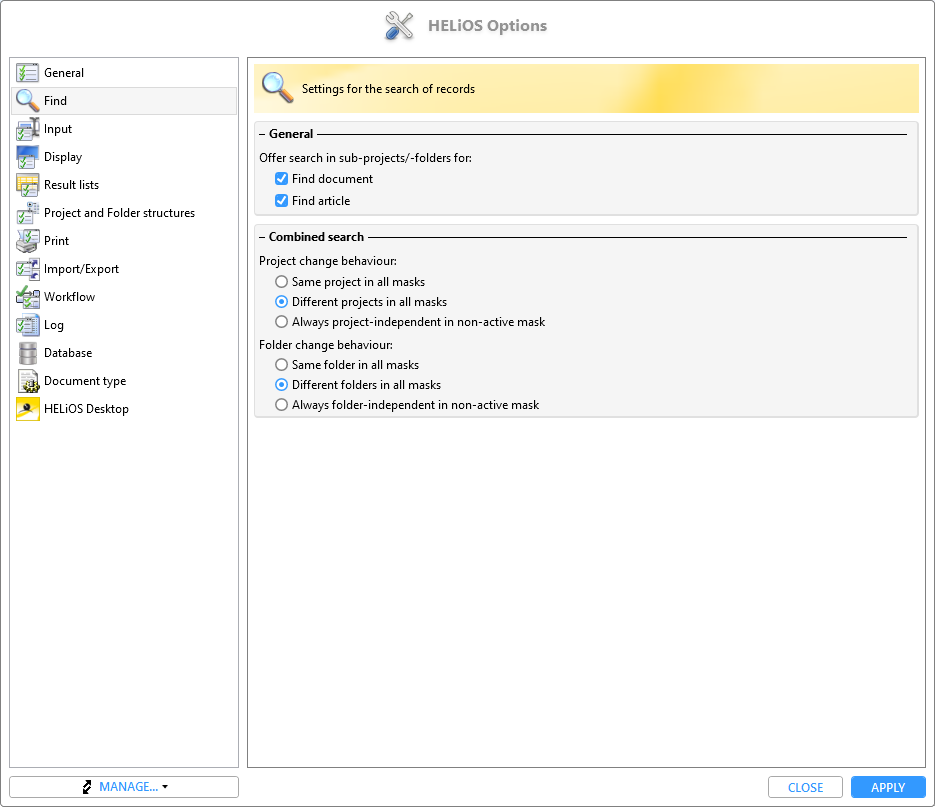
Task: Open the Document type options page
Action: 124,381
